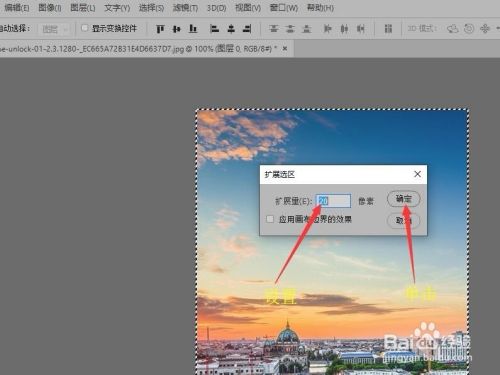500x375 pixels.
Task: Distribute top edges icon
Action: (x=274, y=29)
